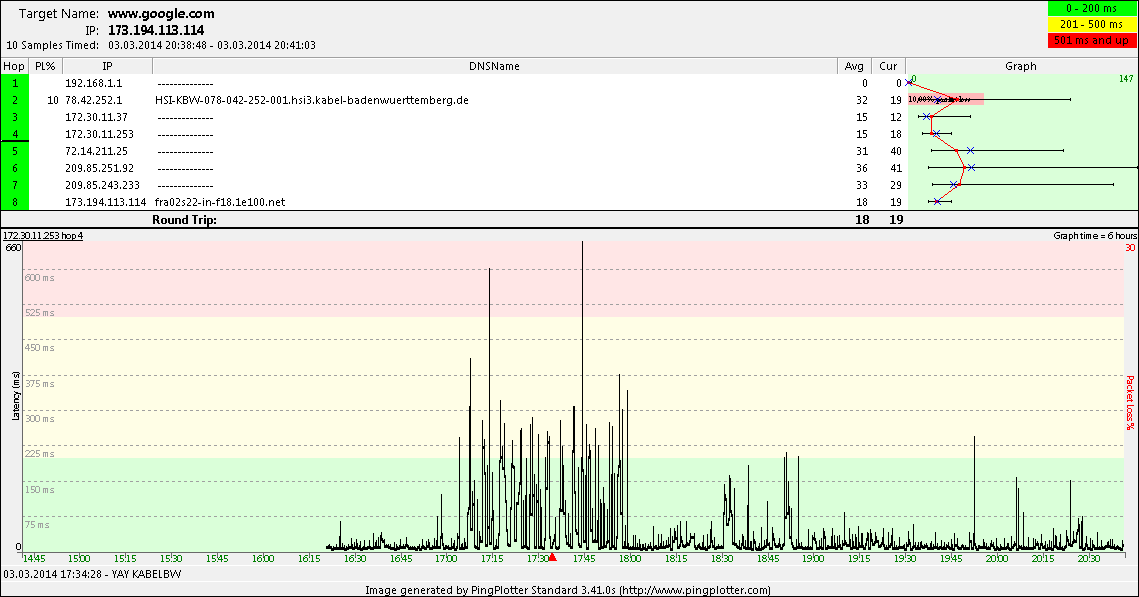
Task: Click the Avg column header
Action: coord(853,66)
